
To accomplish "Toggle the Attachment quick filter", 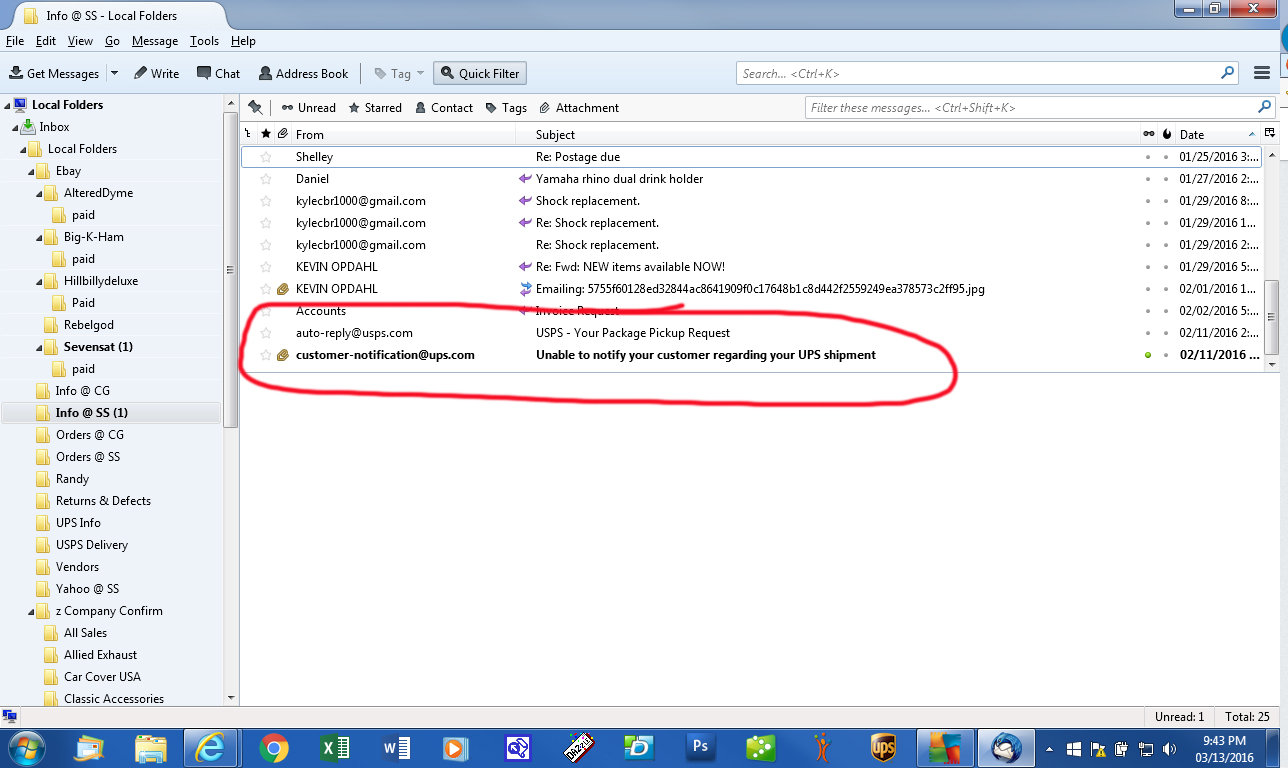I will click(578, 107).
